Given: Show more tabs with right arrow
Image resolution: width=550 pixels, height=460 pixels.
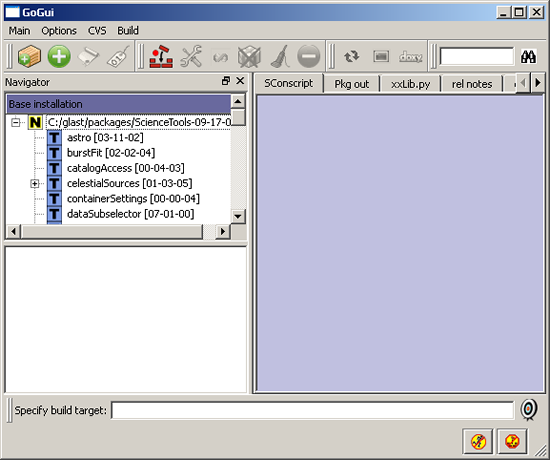Looking at the screenshot, I should [x=538, y=83].
